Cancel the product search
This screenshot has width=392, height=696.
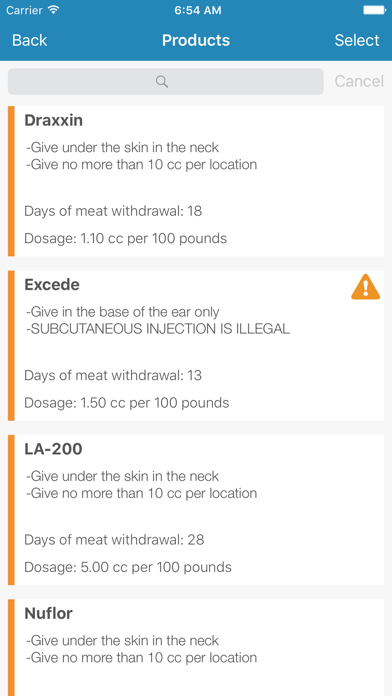[359, 81]
